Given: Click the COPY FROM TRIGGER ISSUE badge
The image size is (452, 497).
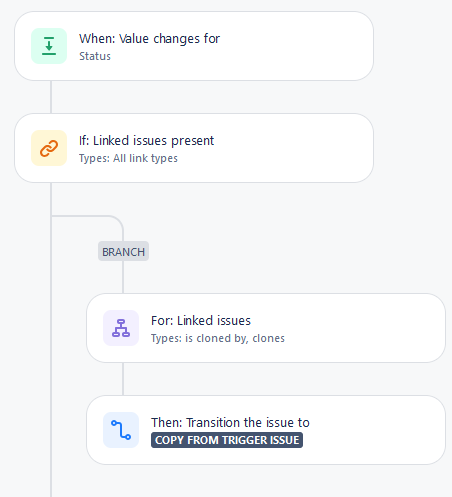Looking at the screenshot, I should click(x=227, y=440).
